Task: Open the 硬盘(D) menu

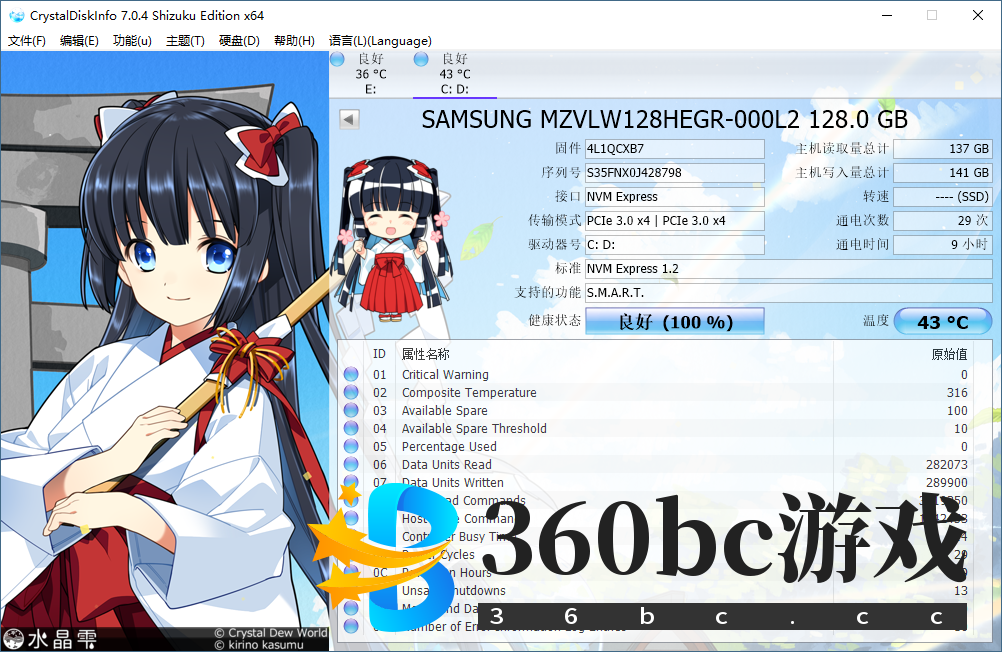Action: (x=239, y=41)
